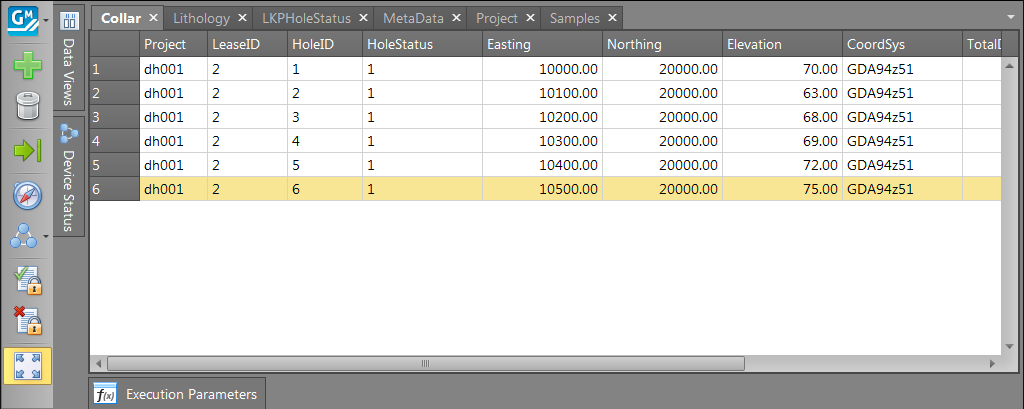Toggle the full-screen expand arrows button

27,365
